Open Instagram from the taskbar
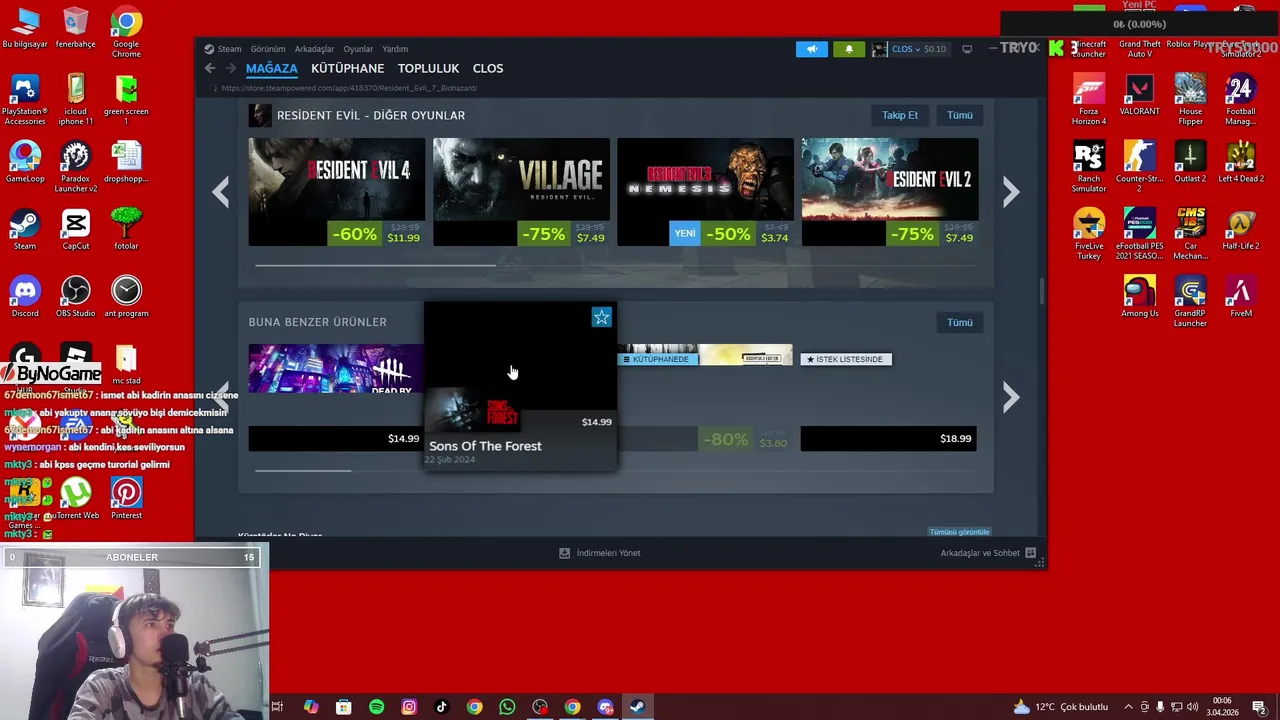The width and height of the screenshot is (1280, 720). (x=409, y=707)
